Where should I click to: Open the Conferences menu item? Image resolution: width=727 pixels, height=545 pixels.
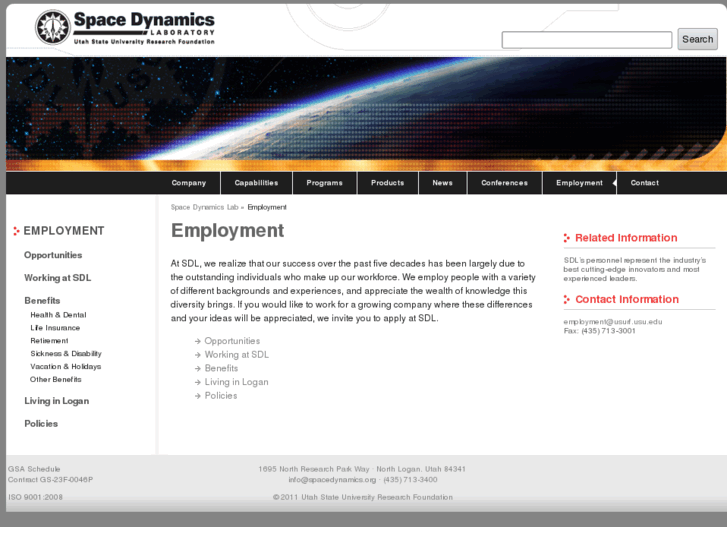(x=504, y=183)
